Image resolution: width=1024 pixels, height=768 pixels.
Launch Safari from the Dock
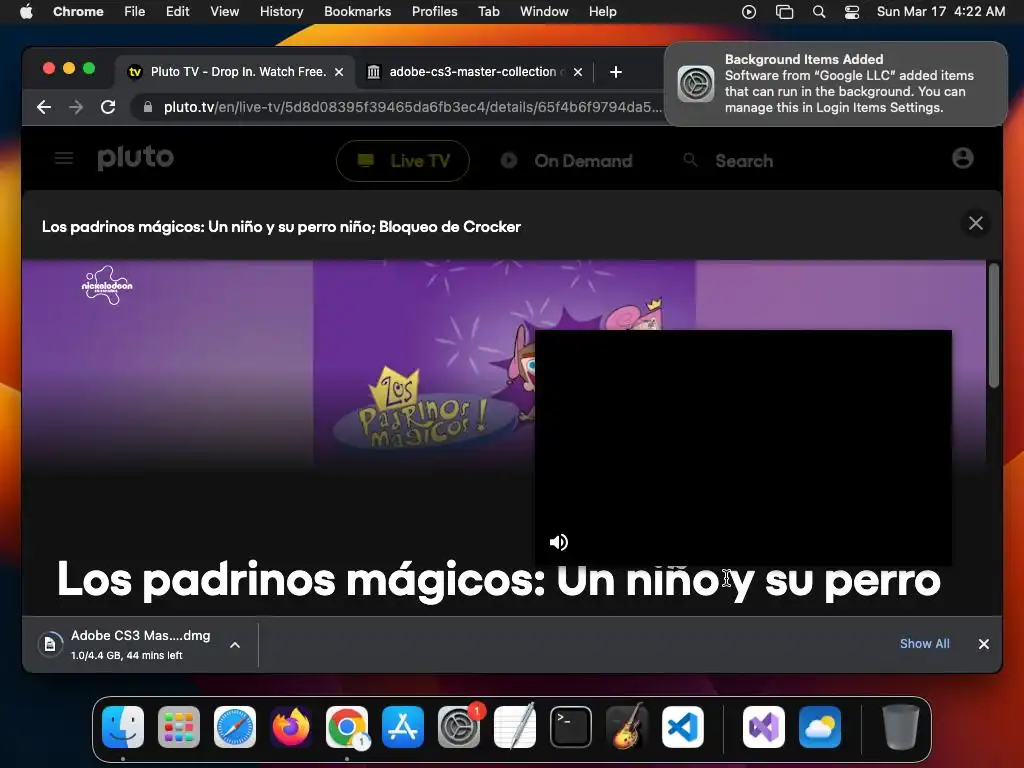click(x=235, y=727)
